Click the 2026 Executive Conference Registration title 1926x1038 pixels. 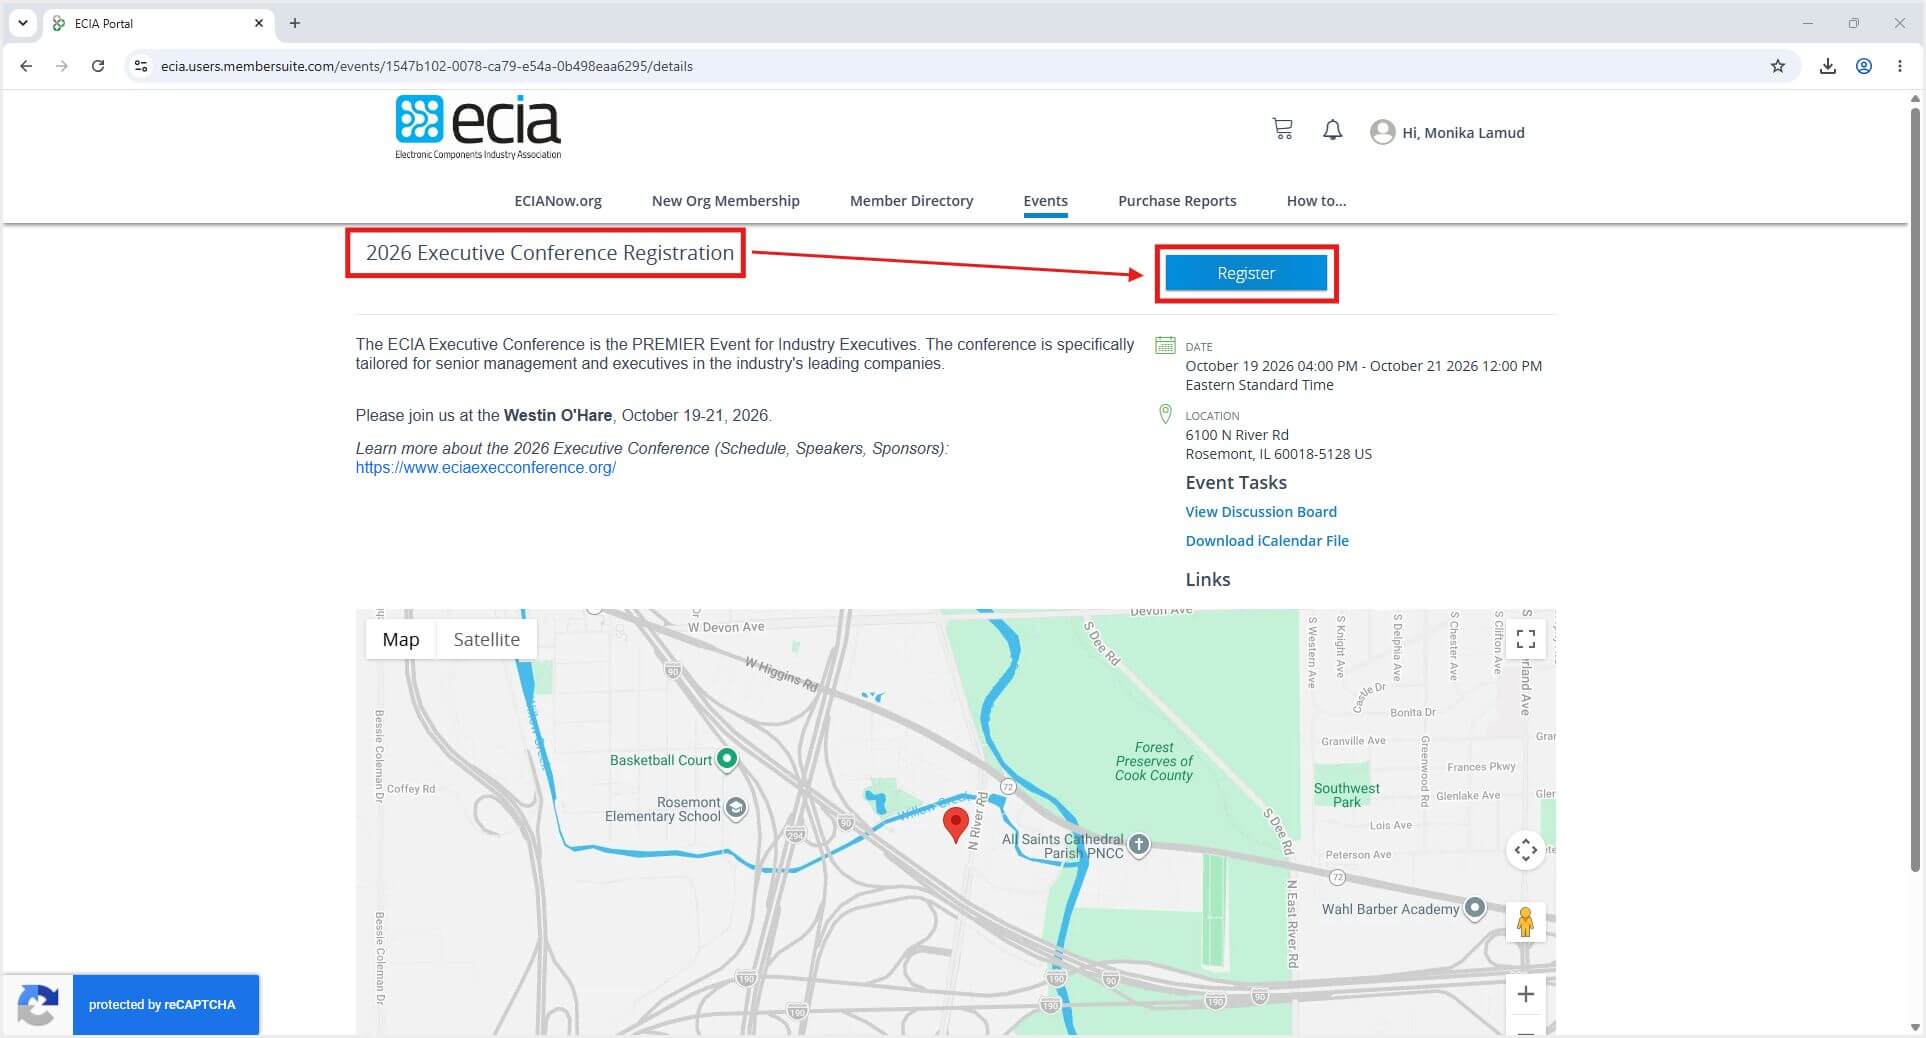coord(550,253)
